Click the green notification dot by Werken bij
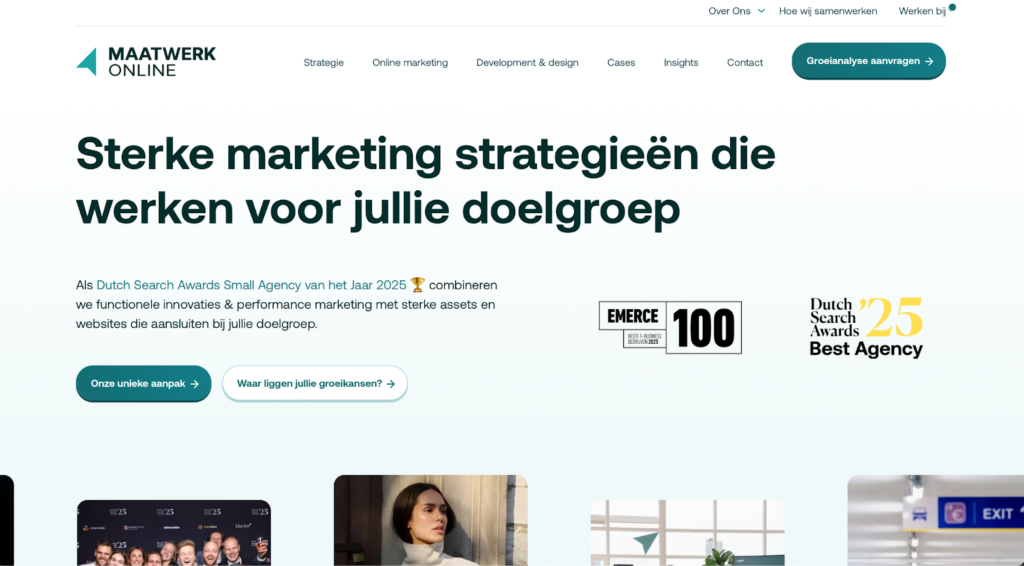1024x566 pixels. click(952, 7)
